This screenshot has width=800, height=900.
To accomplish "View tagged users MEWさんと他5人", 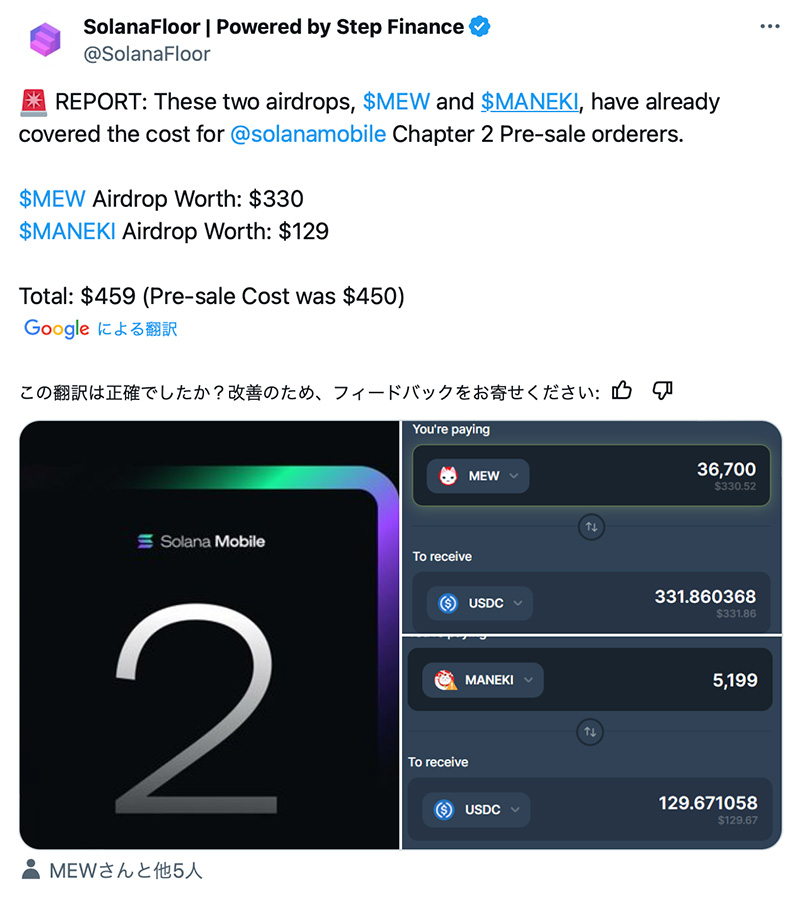I will [126, 870].
